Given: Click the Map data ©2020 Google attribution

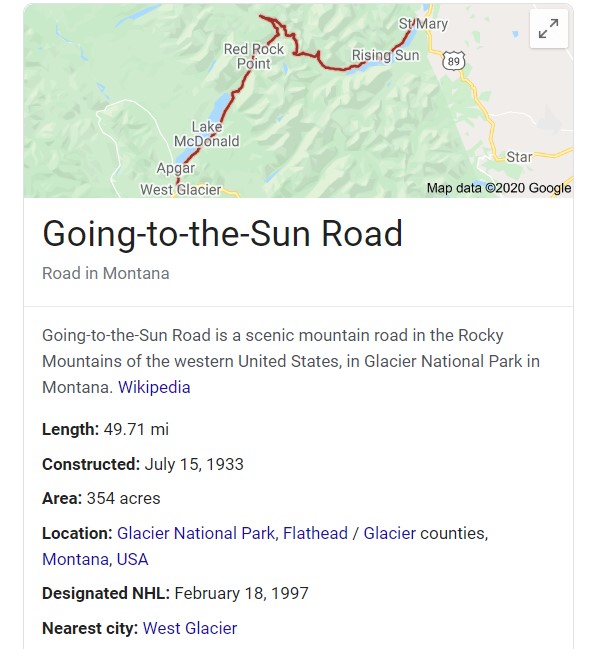Looking at the screenshot, I should tap(499, 188).
